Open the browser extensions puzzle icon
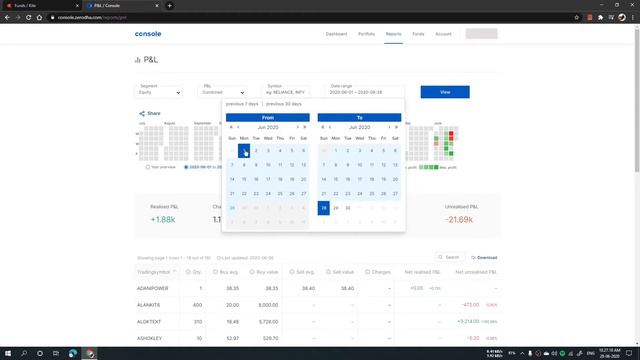This screenshot has width=640, height=360. pos(600,18)
